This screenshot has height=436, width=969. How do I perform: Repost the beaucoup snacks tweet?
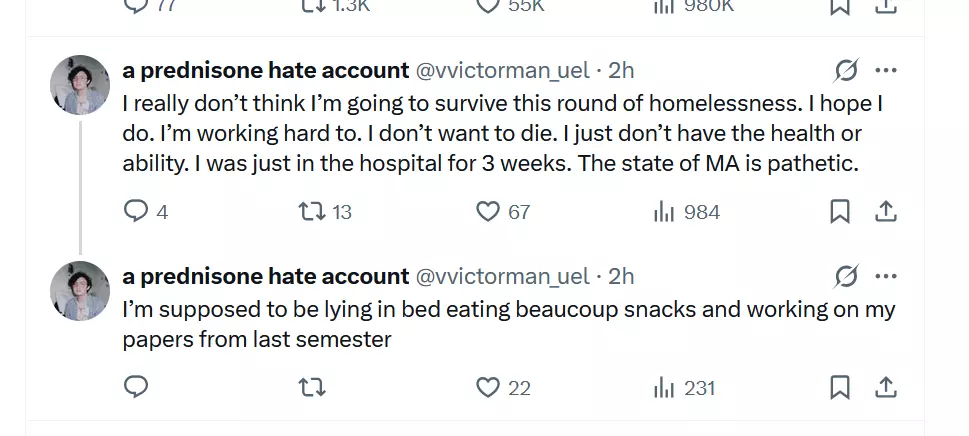313,388
